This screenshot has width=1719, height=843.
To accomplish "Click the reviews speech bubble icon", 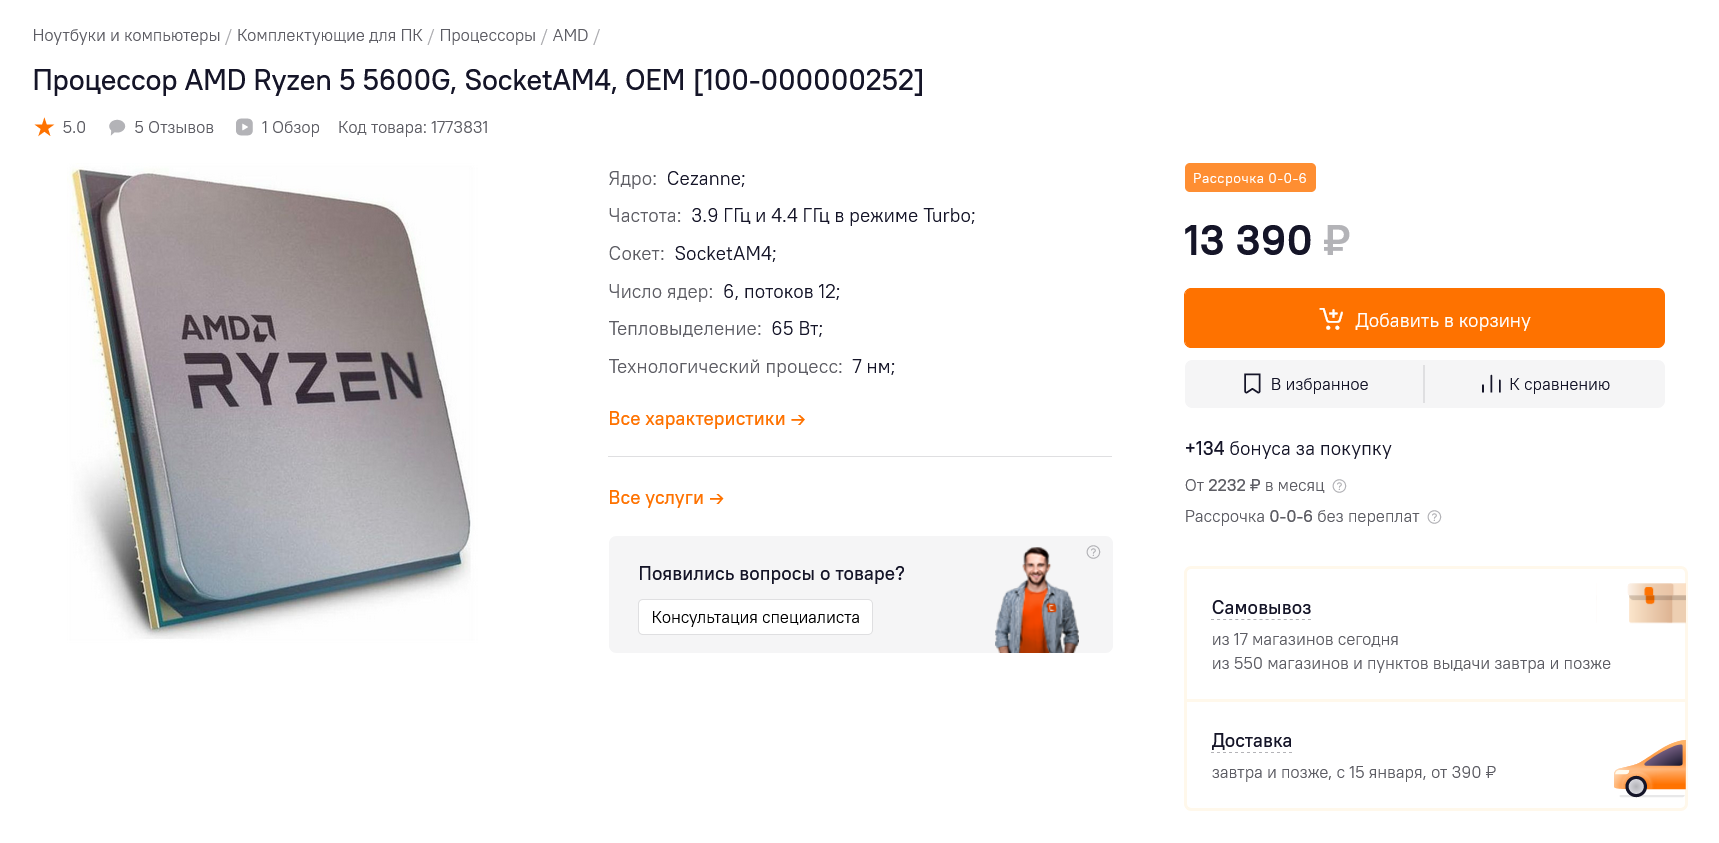I will coord(117,127).
